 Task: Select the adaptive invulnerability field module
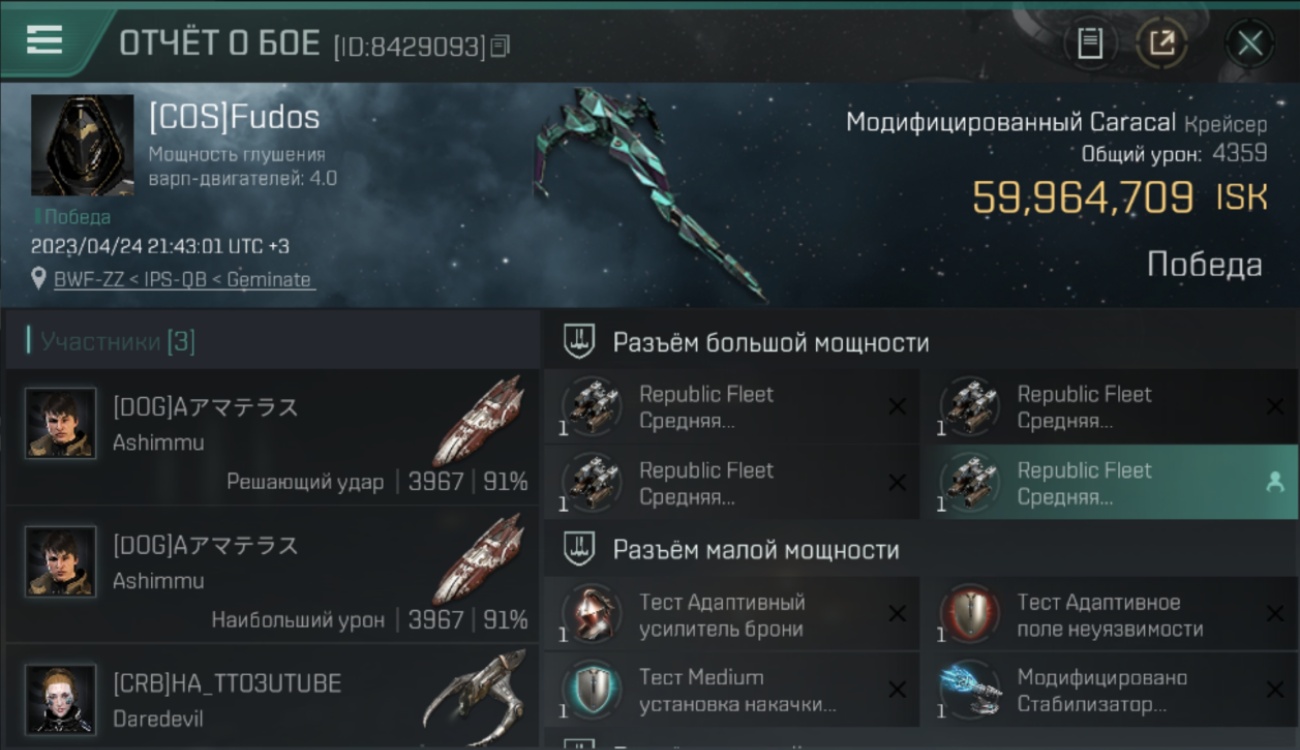pos(1110,615)
